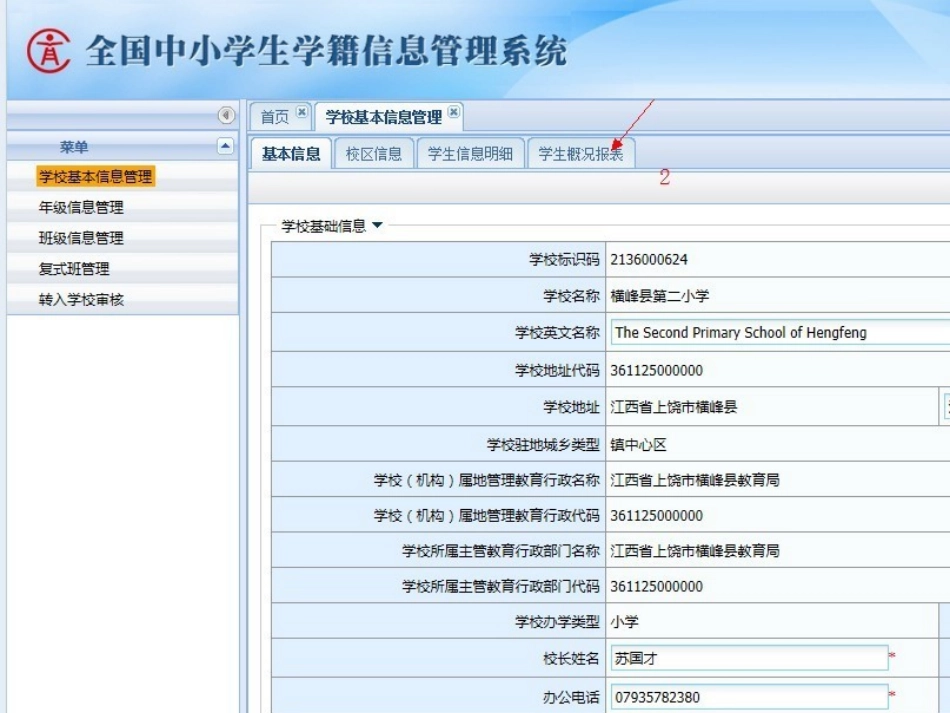
Task: Click the 学校地址 value 江西省上饶市横峰县
Action: (x=673, y=407)
